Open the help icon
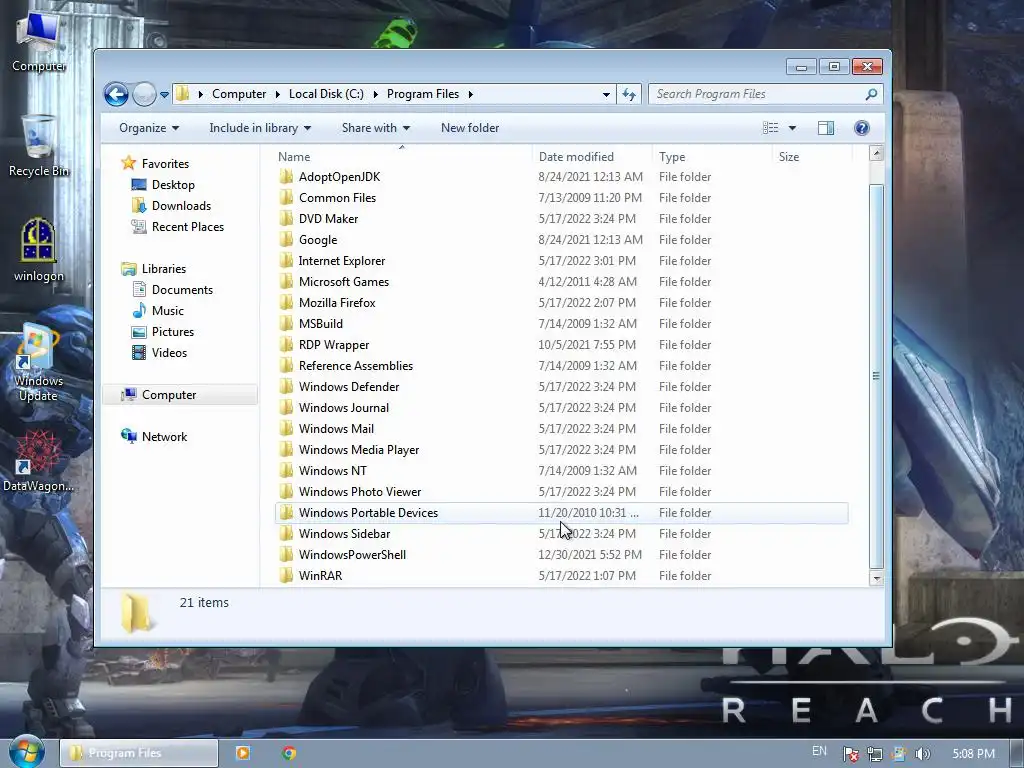 click(861, 128)
